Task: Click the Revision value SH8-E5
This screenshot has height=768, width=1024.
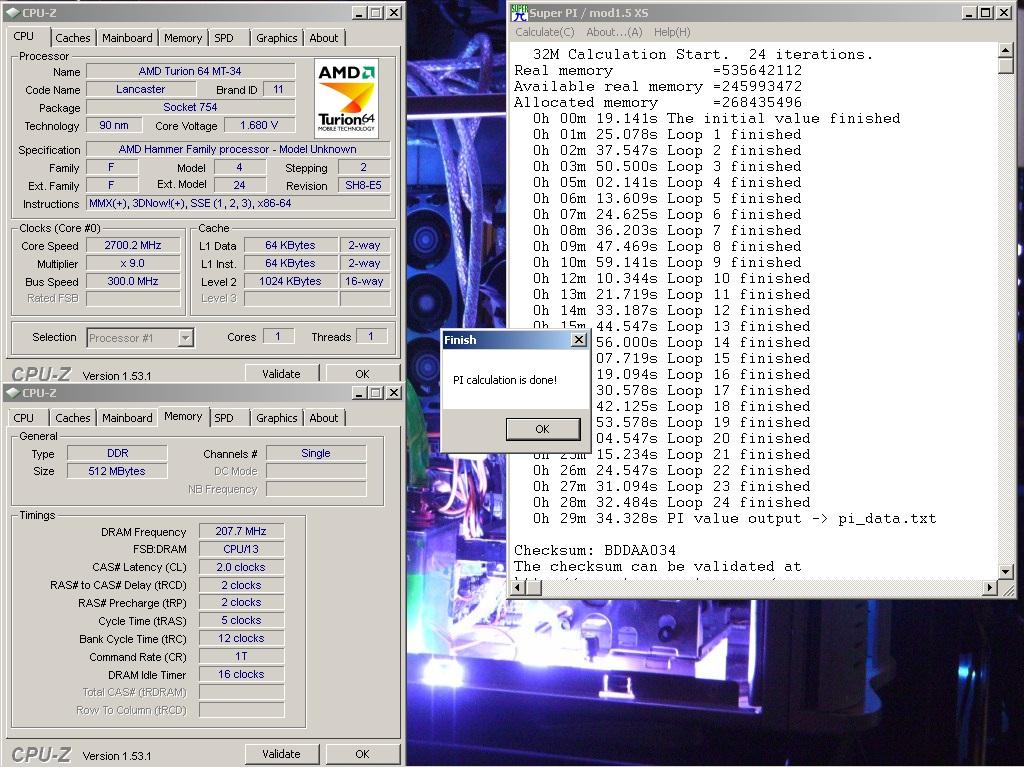Action: click(364, 185)
